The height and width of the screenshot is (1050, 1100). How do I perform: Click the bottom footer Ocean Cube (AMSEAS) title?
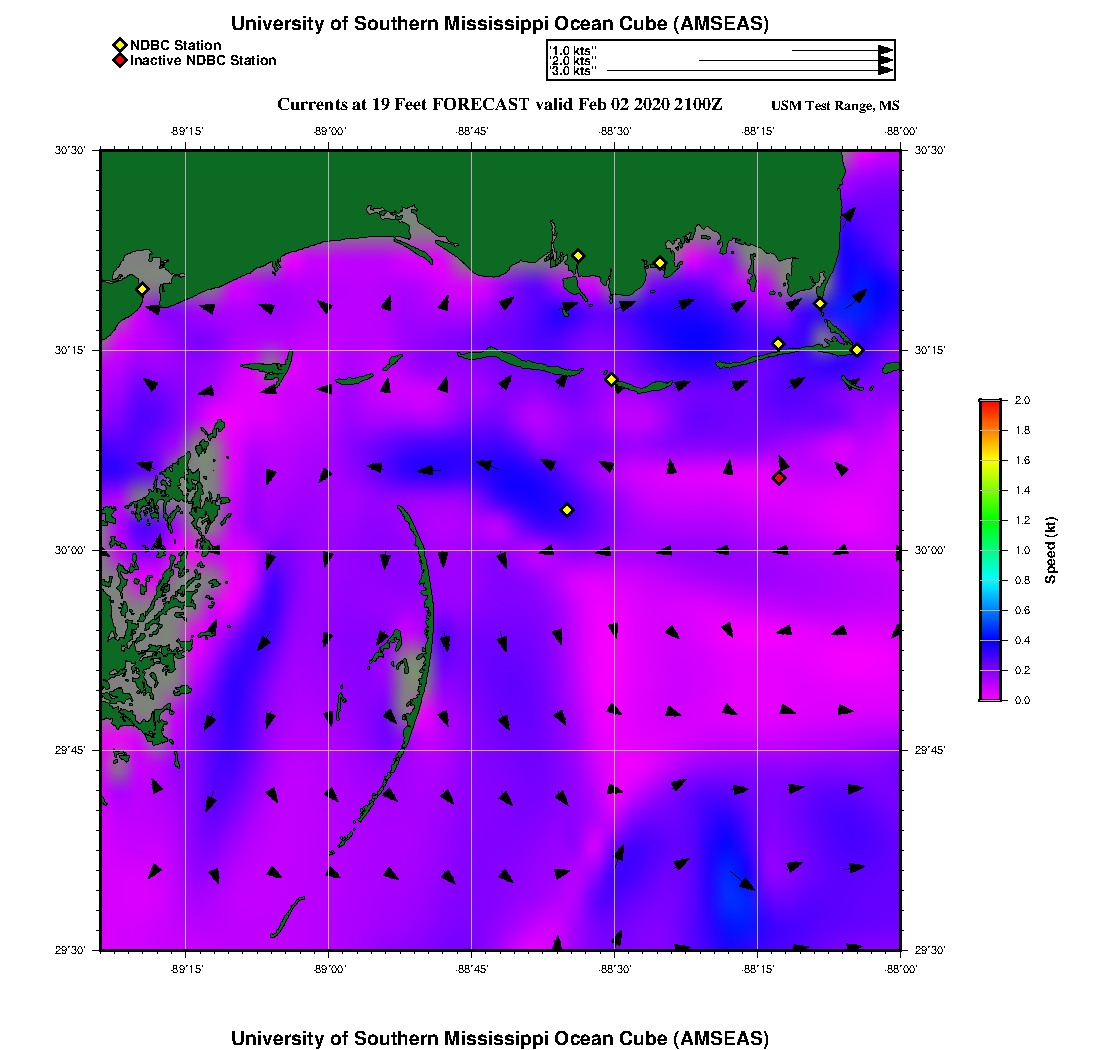pos(499,1038)
